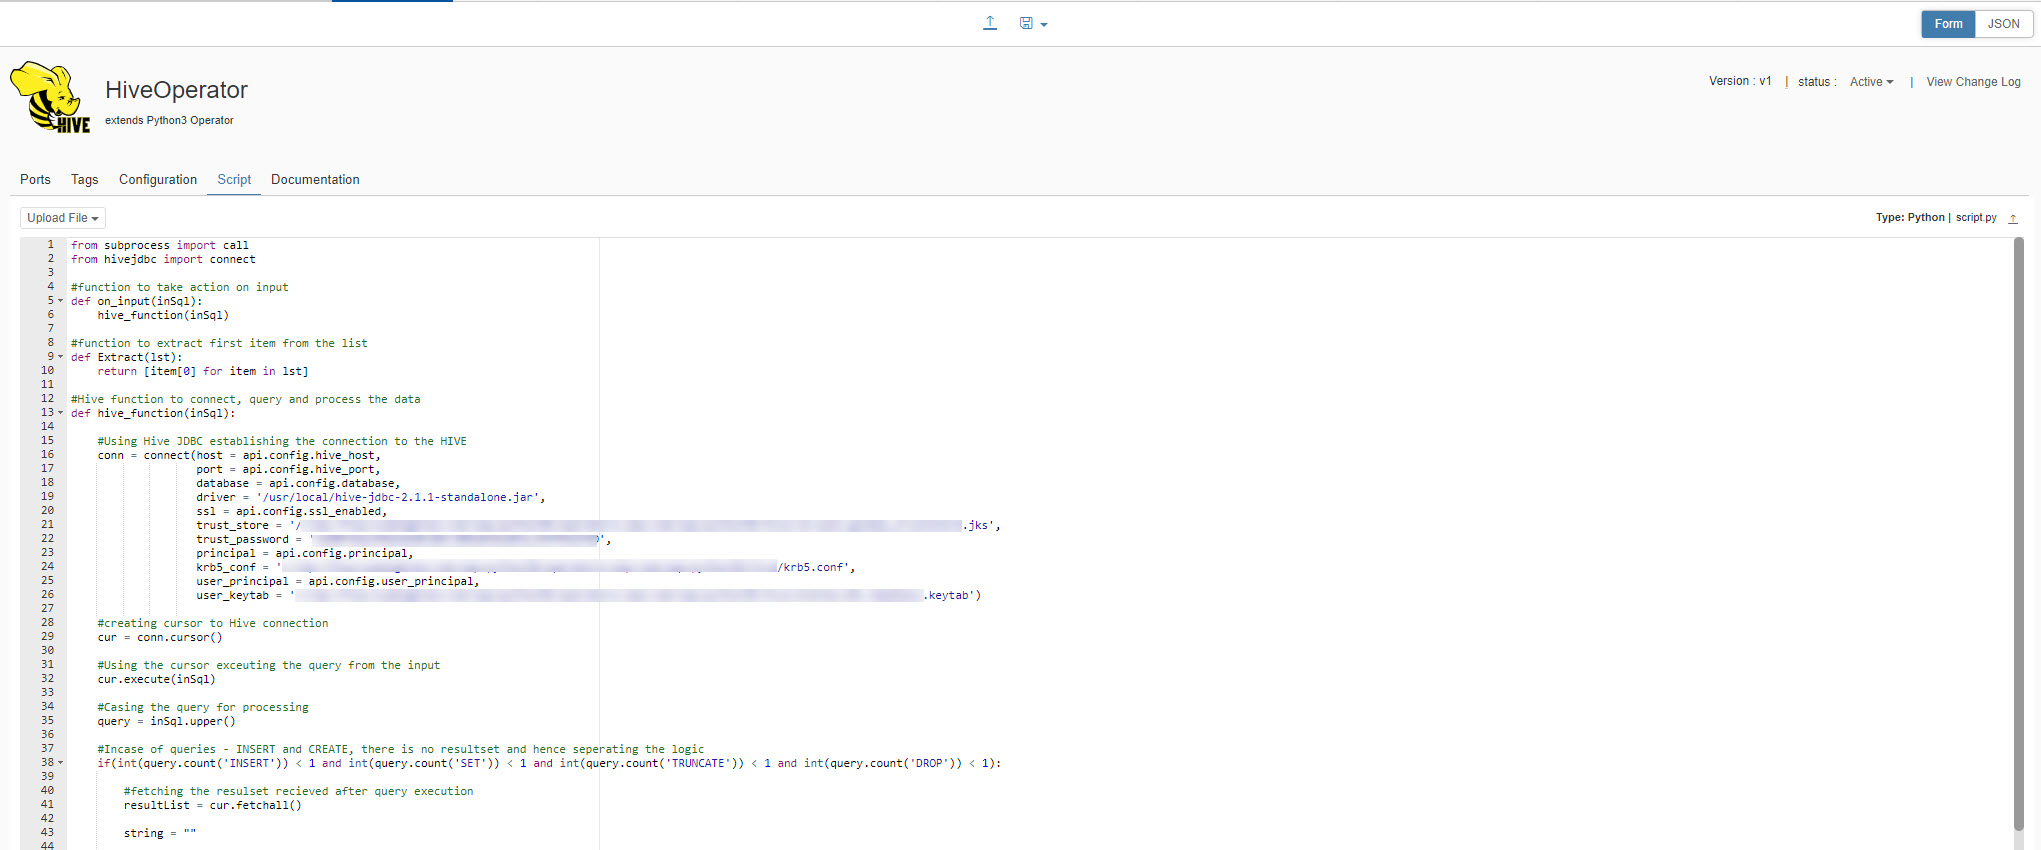Click the HiveOperator title text

[176, 90]
